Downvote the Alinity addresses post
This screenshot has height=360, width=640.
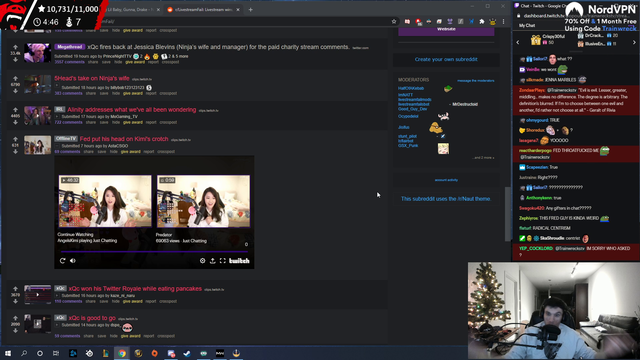point(16,122)
